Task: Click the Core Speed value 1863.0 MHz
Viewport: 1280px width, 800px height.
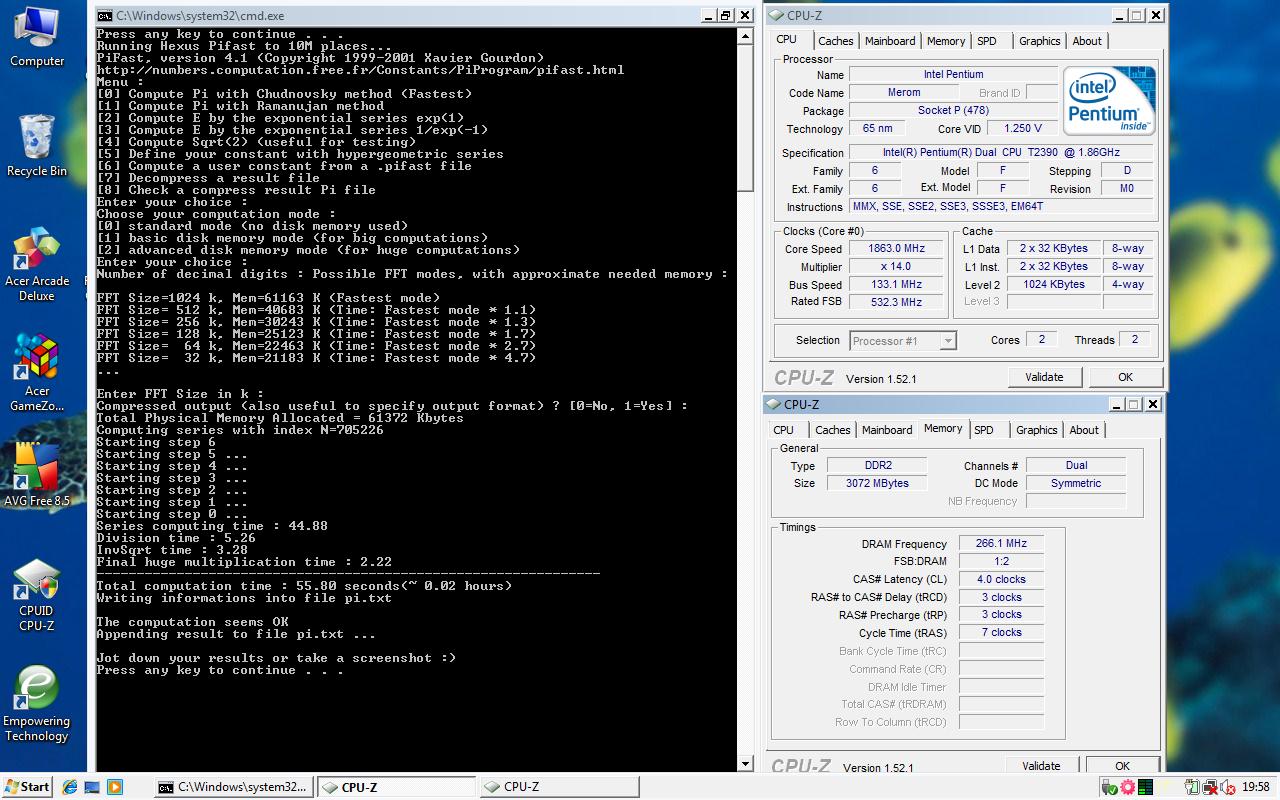Action: pos(896,249)
